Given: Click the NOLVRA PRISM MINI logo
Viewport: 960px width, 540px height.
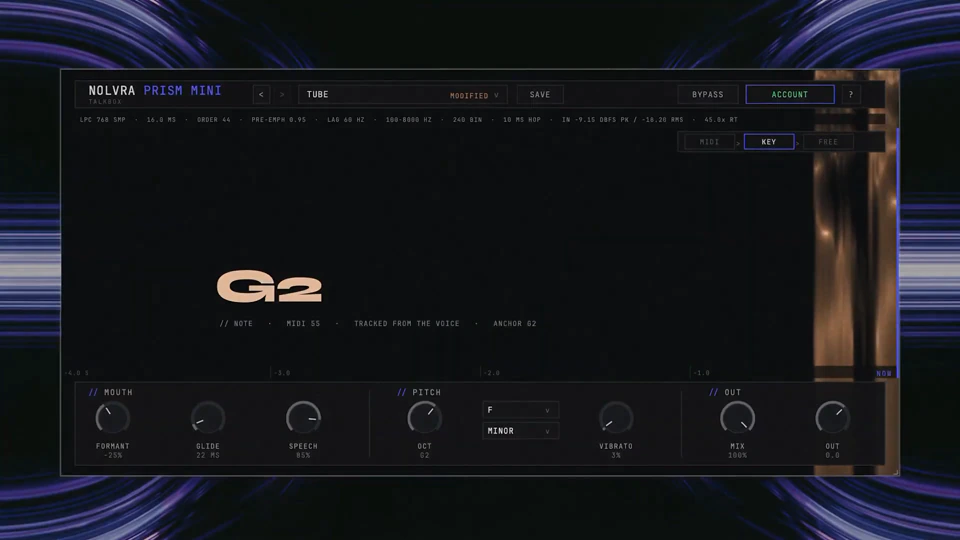Looking at the screenshot, I should point(155,91).
